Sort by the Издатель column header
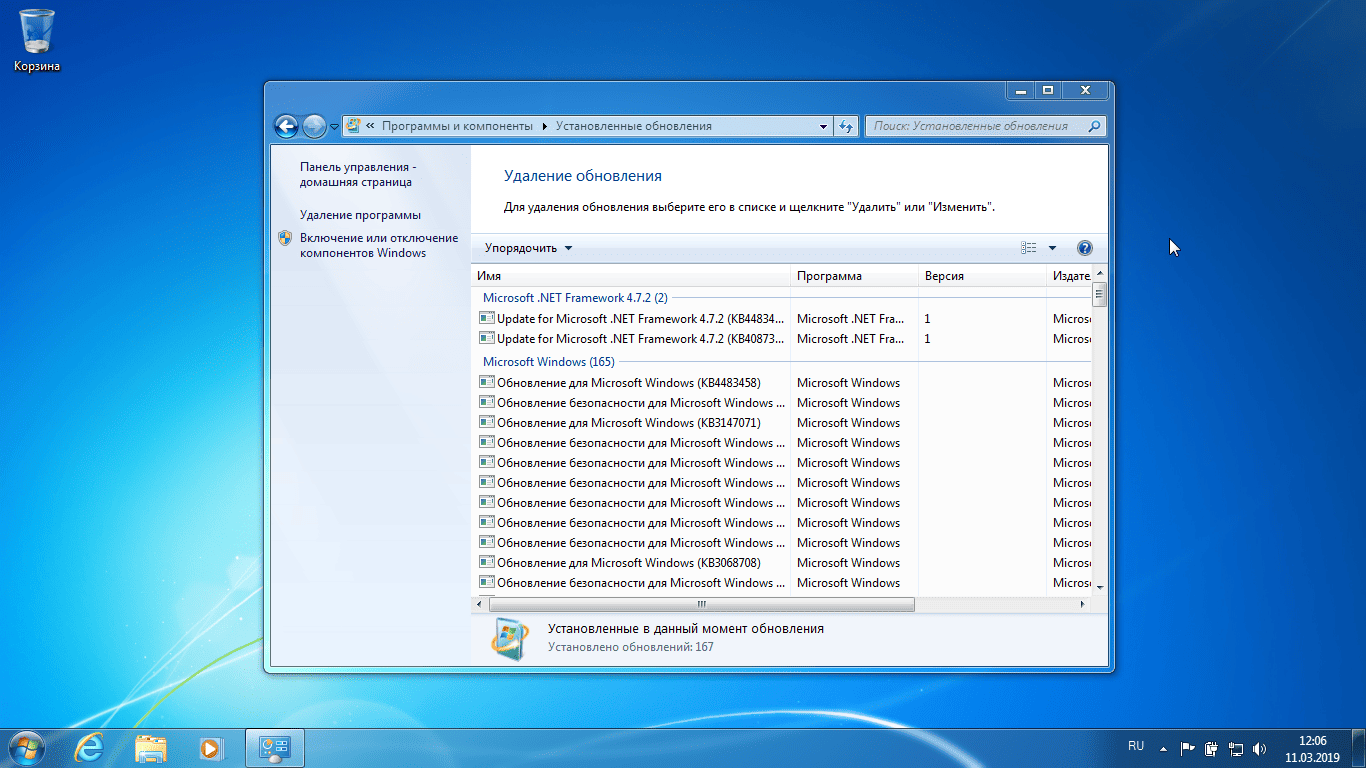This screenshot has height=768, width=1366. point(1069,276)
